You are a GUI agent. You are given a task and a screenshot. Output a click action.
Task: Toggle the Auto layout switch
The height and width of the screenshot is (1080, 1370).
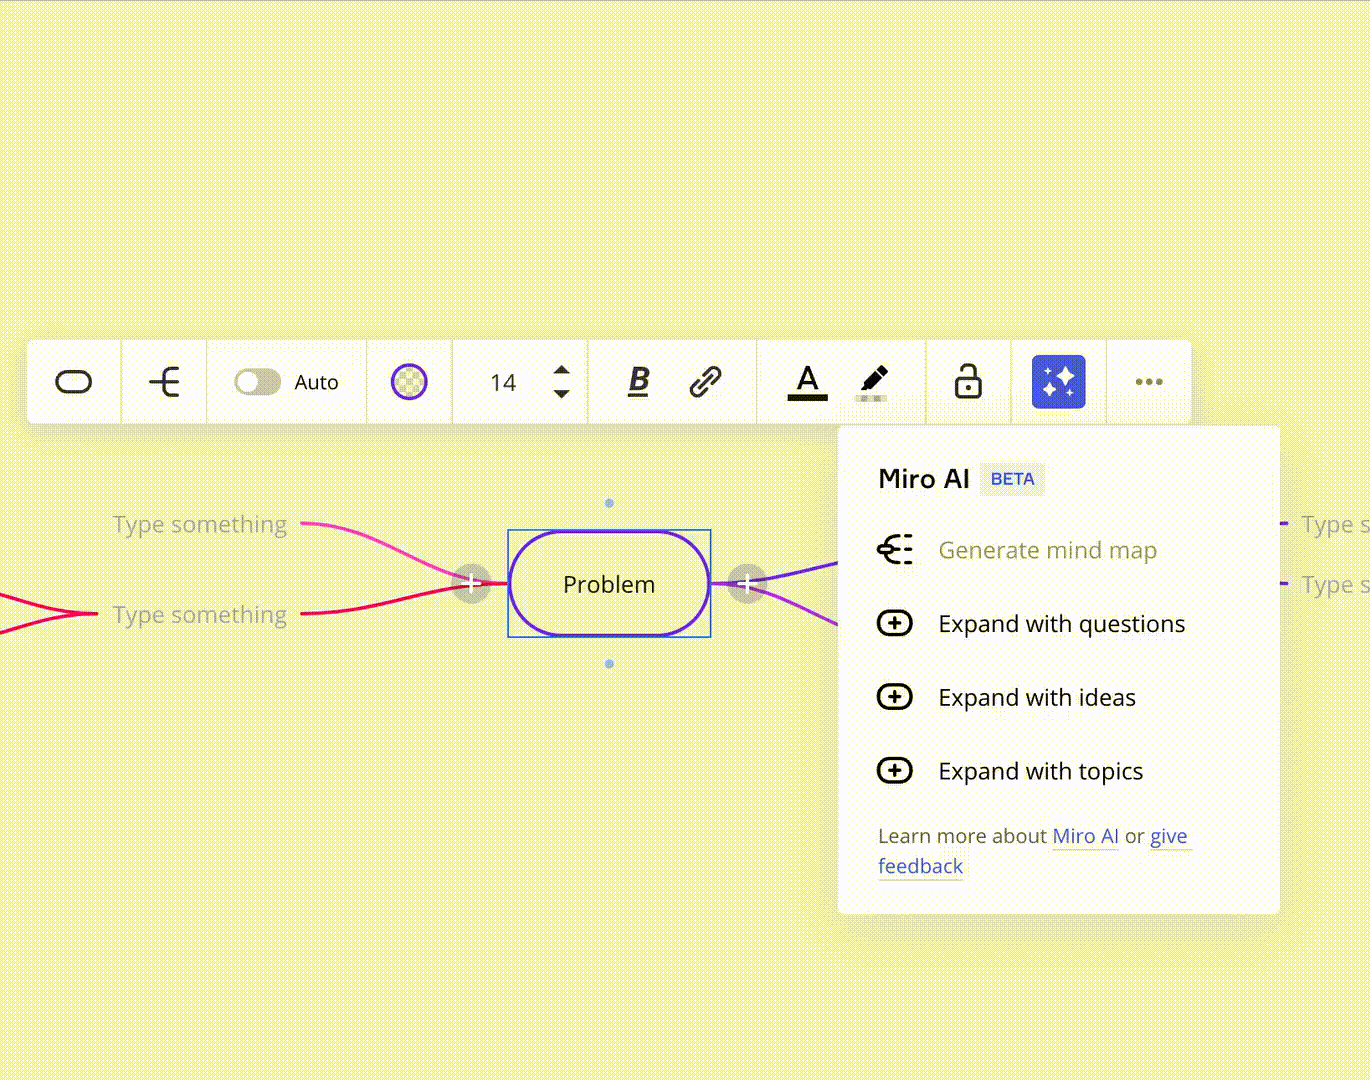point(257,382)
